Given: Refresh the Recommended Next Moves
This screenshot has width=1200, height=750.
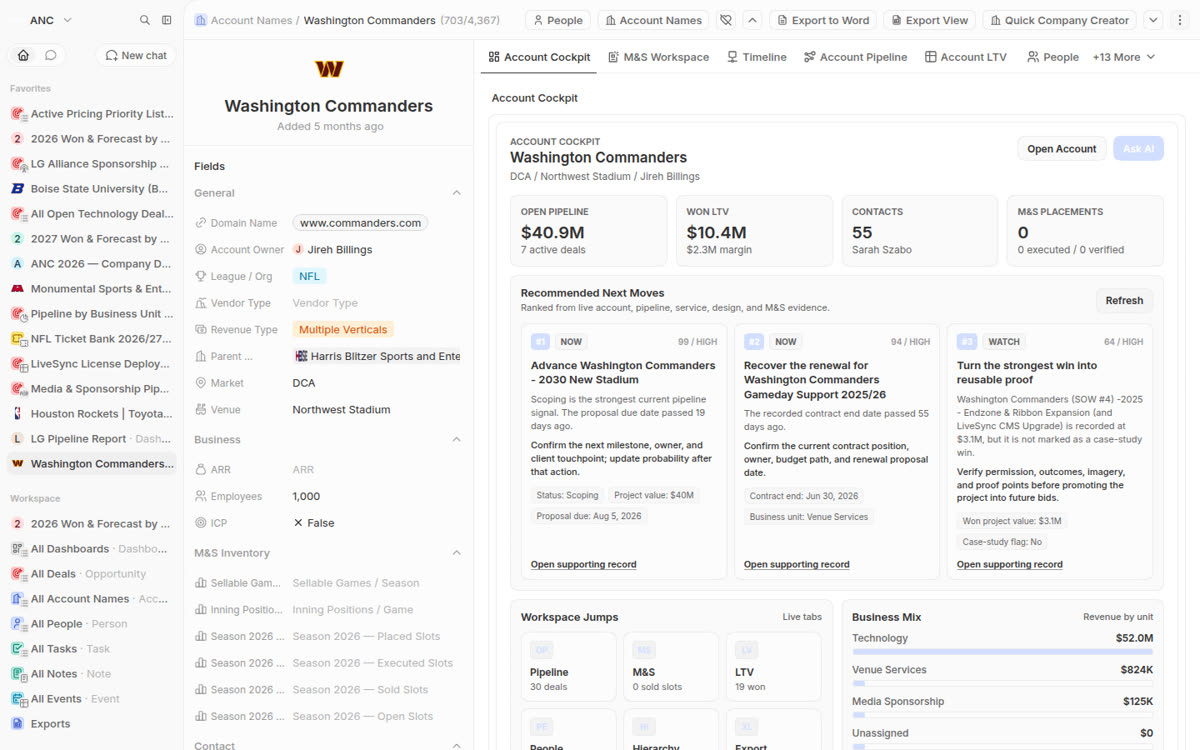Looking at the screenshot, I should (x=1124, y=300).
